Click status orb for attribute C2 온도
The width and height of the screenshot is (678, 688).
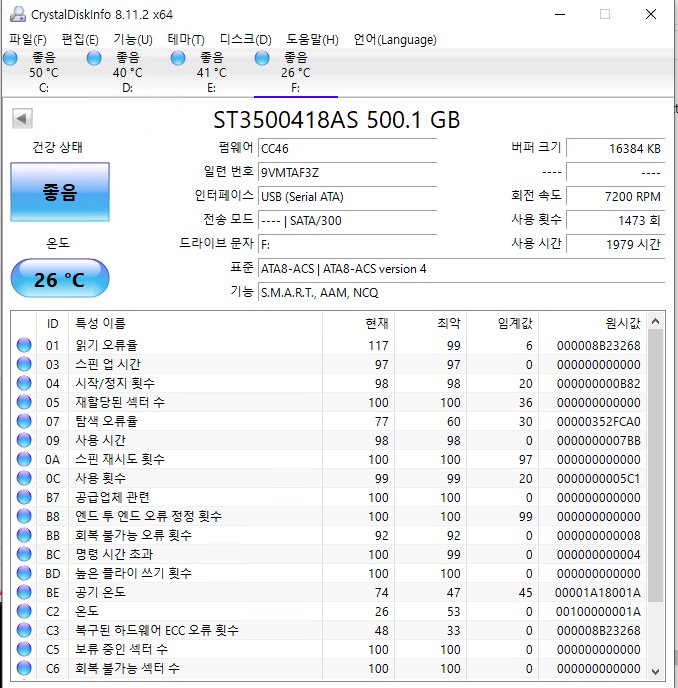coord(24,611)
